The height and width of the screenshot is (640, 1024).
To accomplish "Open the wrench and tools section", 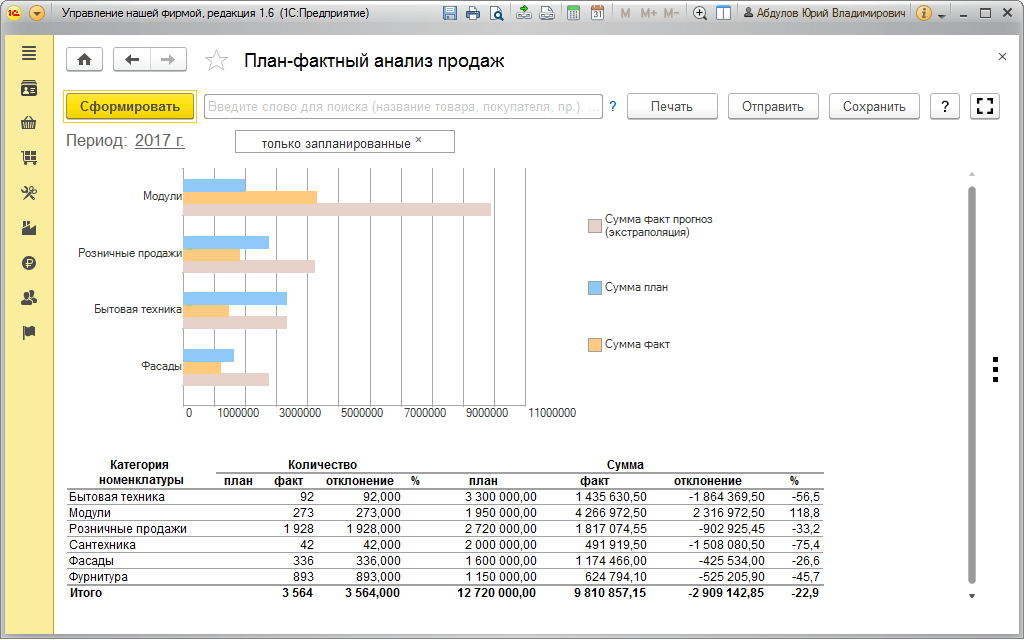I will 29,193.
